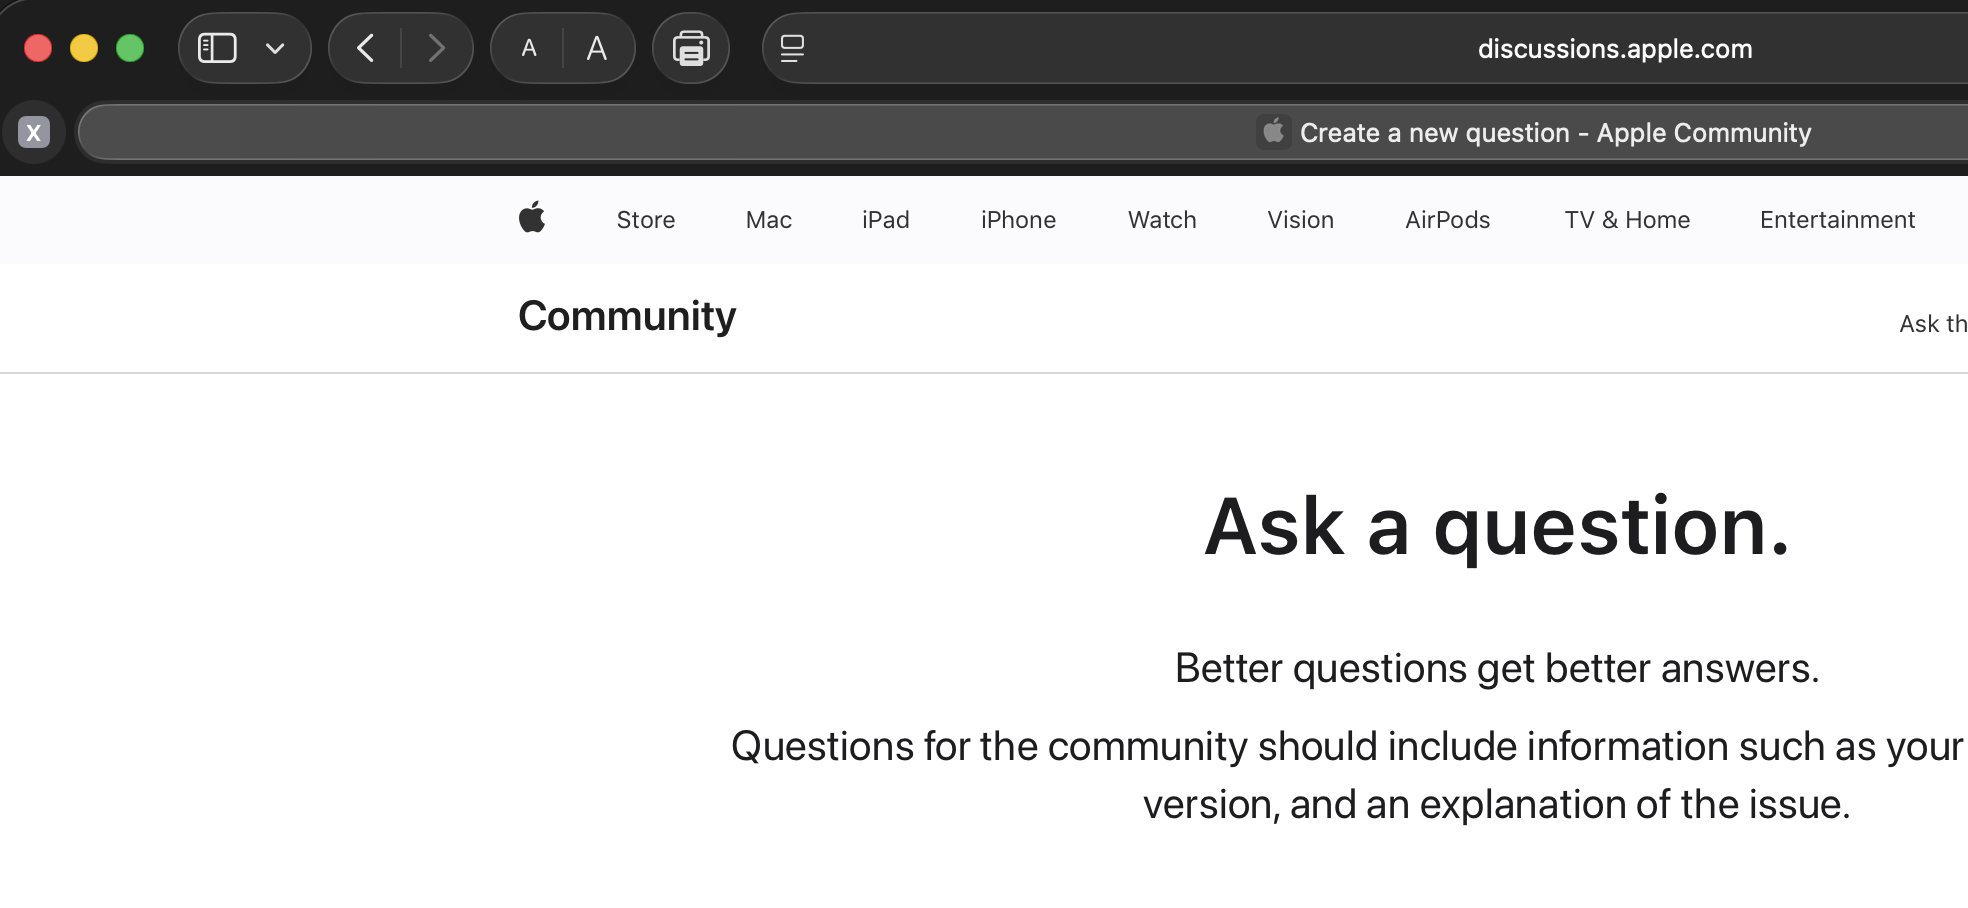Navigate to the iPad section

886,220
